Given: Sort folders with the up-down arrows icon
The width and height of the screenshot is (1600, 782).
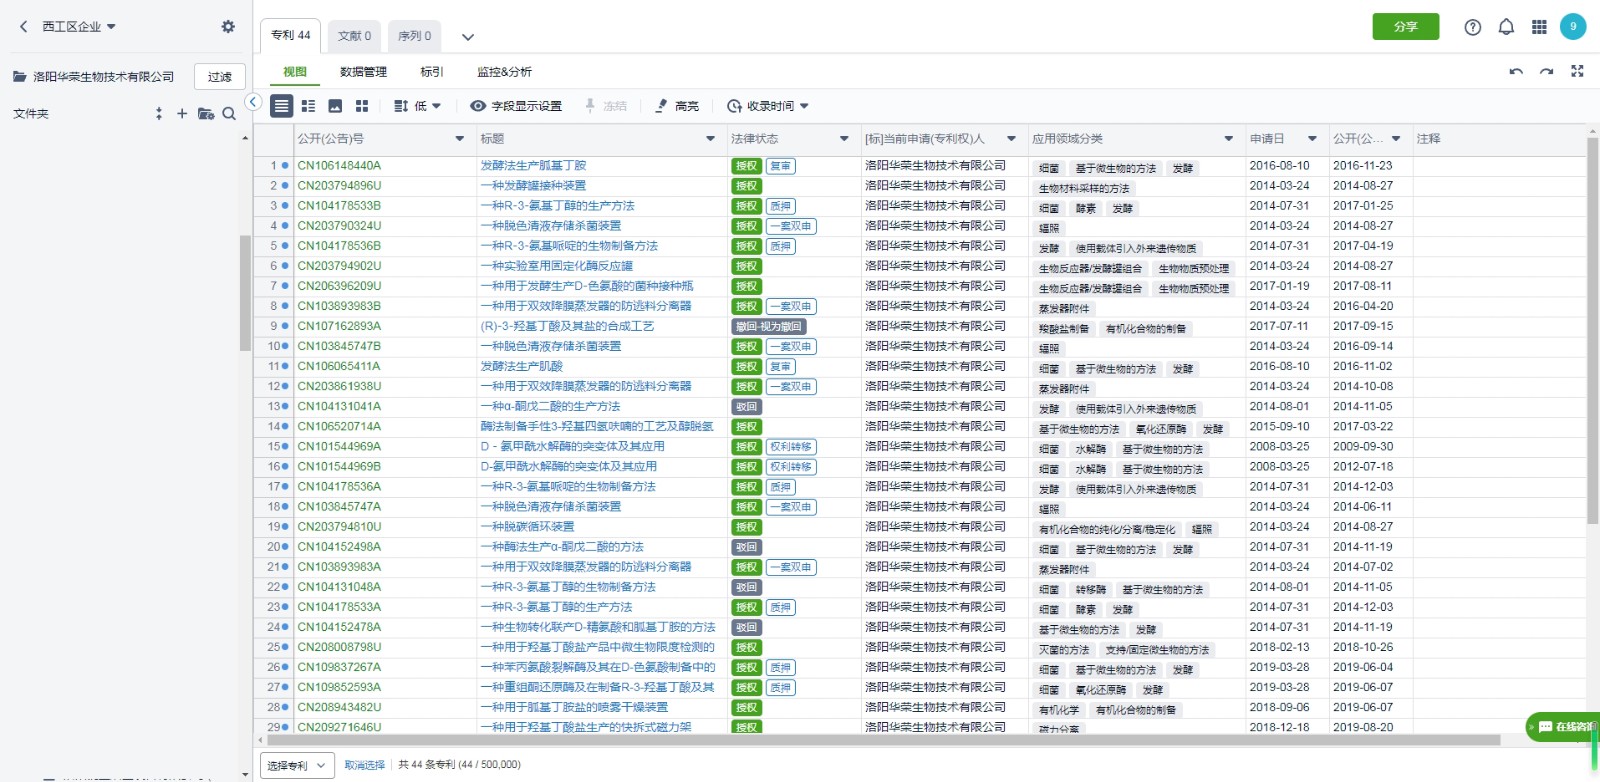Looking at the screenshot, I should coord(159,114).
